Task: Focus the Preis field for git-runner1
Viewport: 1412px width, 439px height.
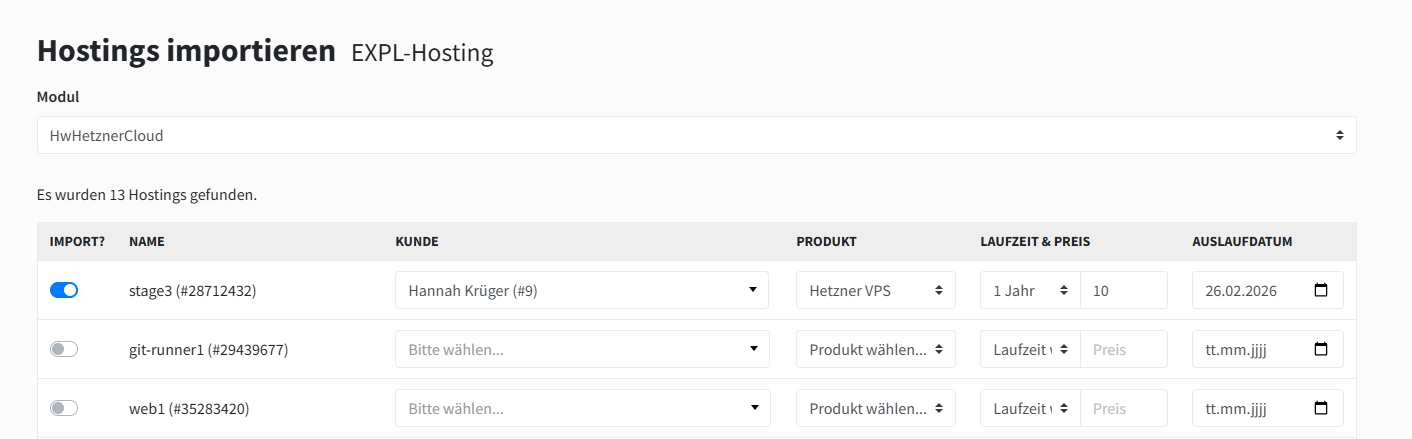Action: tap(1124, 349)
